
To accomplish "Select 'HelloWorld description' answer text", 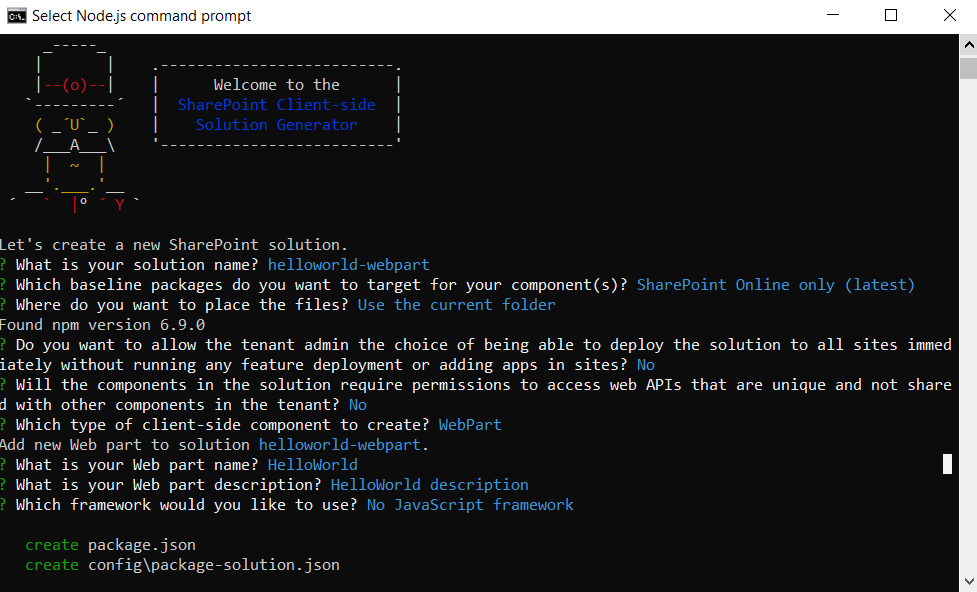I will 430,484.
